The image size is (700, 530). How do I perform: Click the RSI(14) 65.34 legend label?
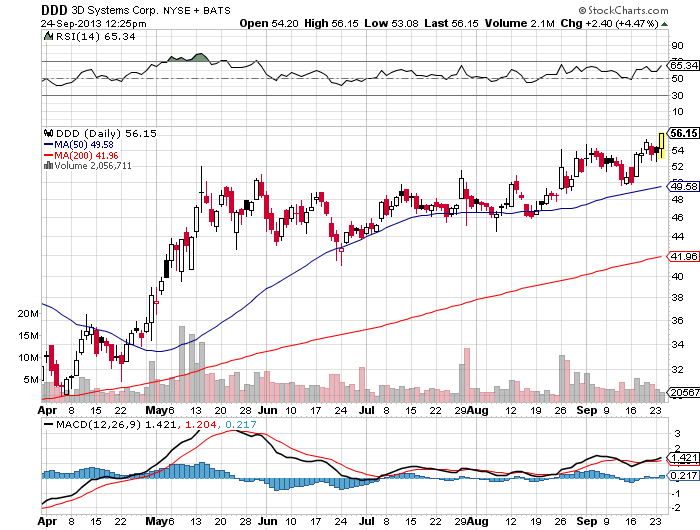pos(95,37)
